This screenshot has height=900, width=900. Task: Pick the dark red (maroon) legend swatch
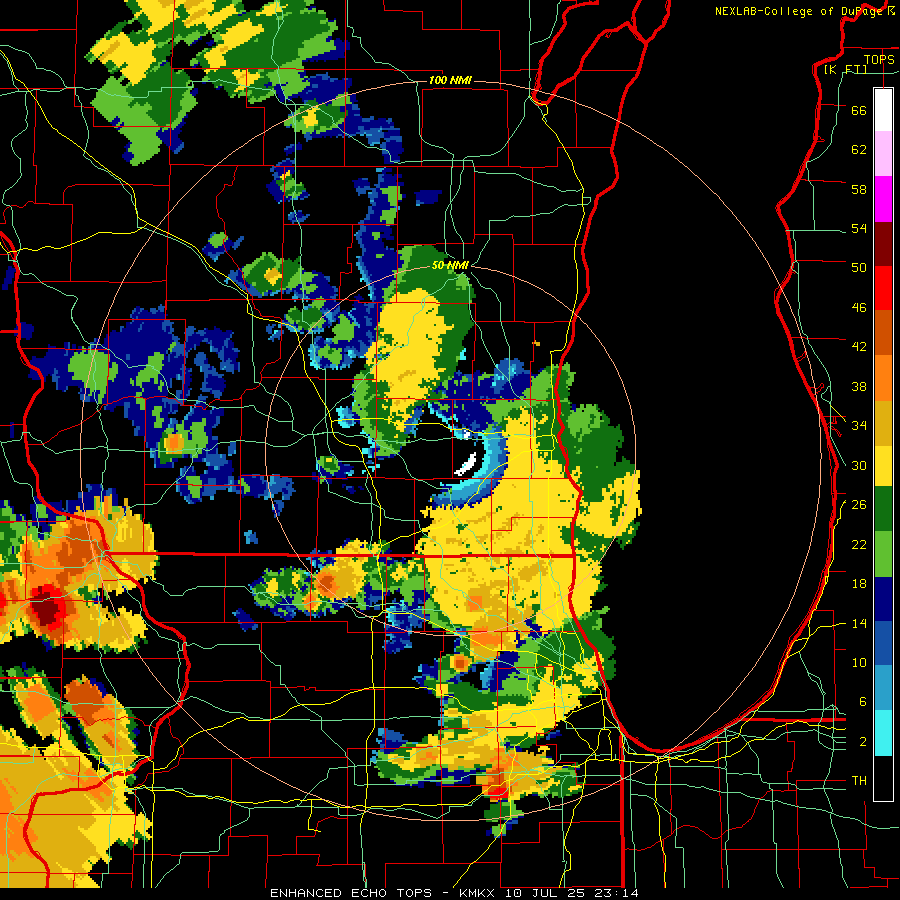[883, 243]
